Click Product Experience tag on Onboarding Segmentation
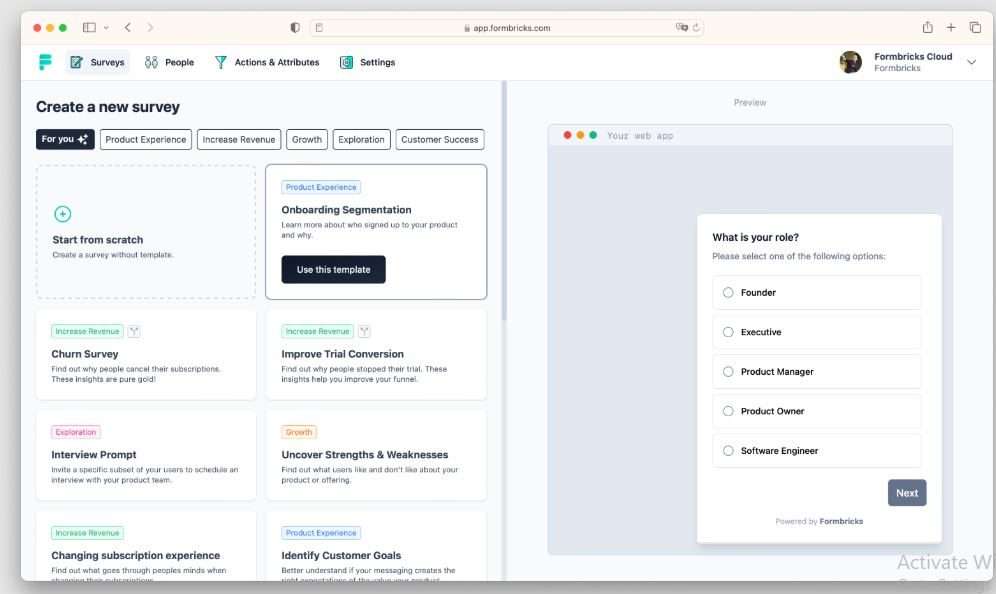 coord(321,187)
